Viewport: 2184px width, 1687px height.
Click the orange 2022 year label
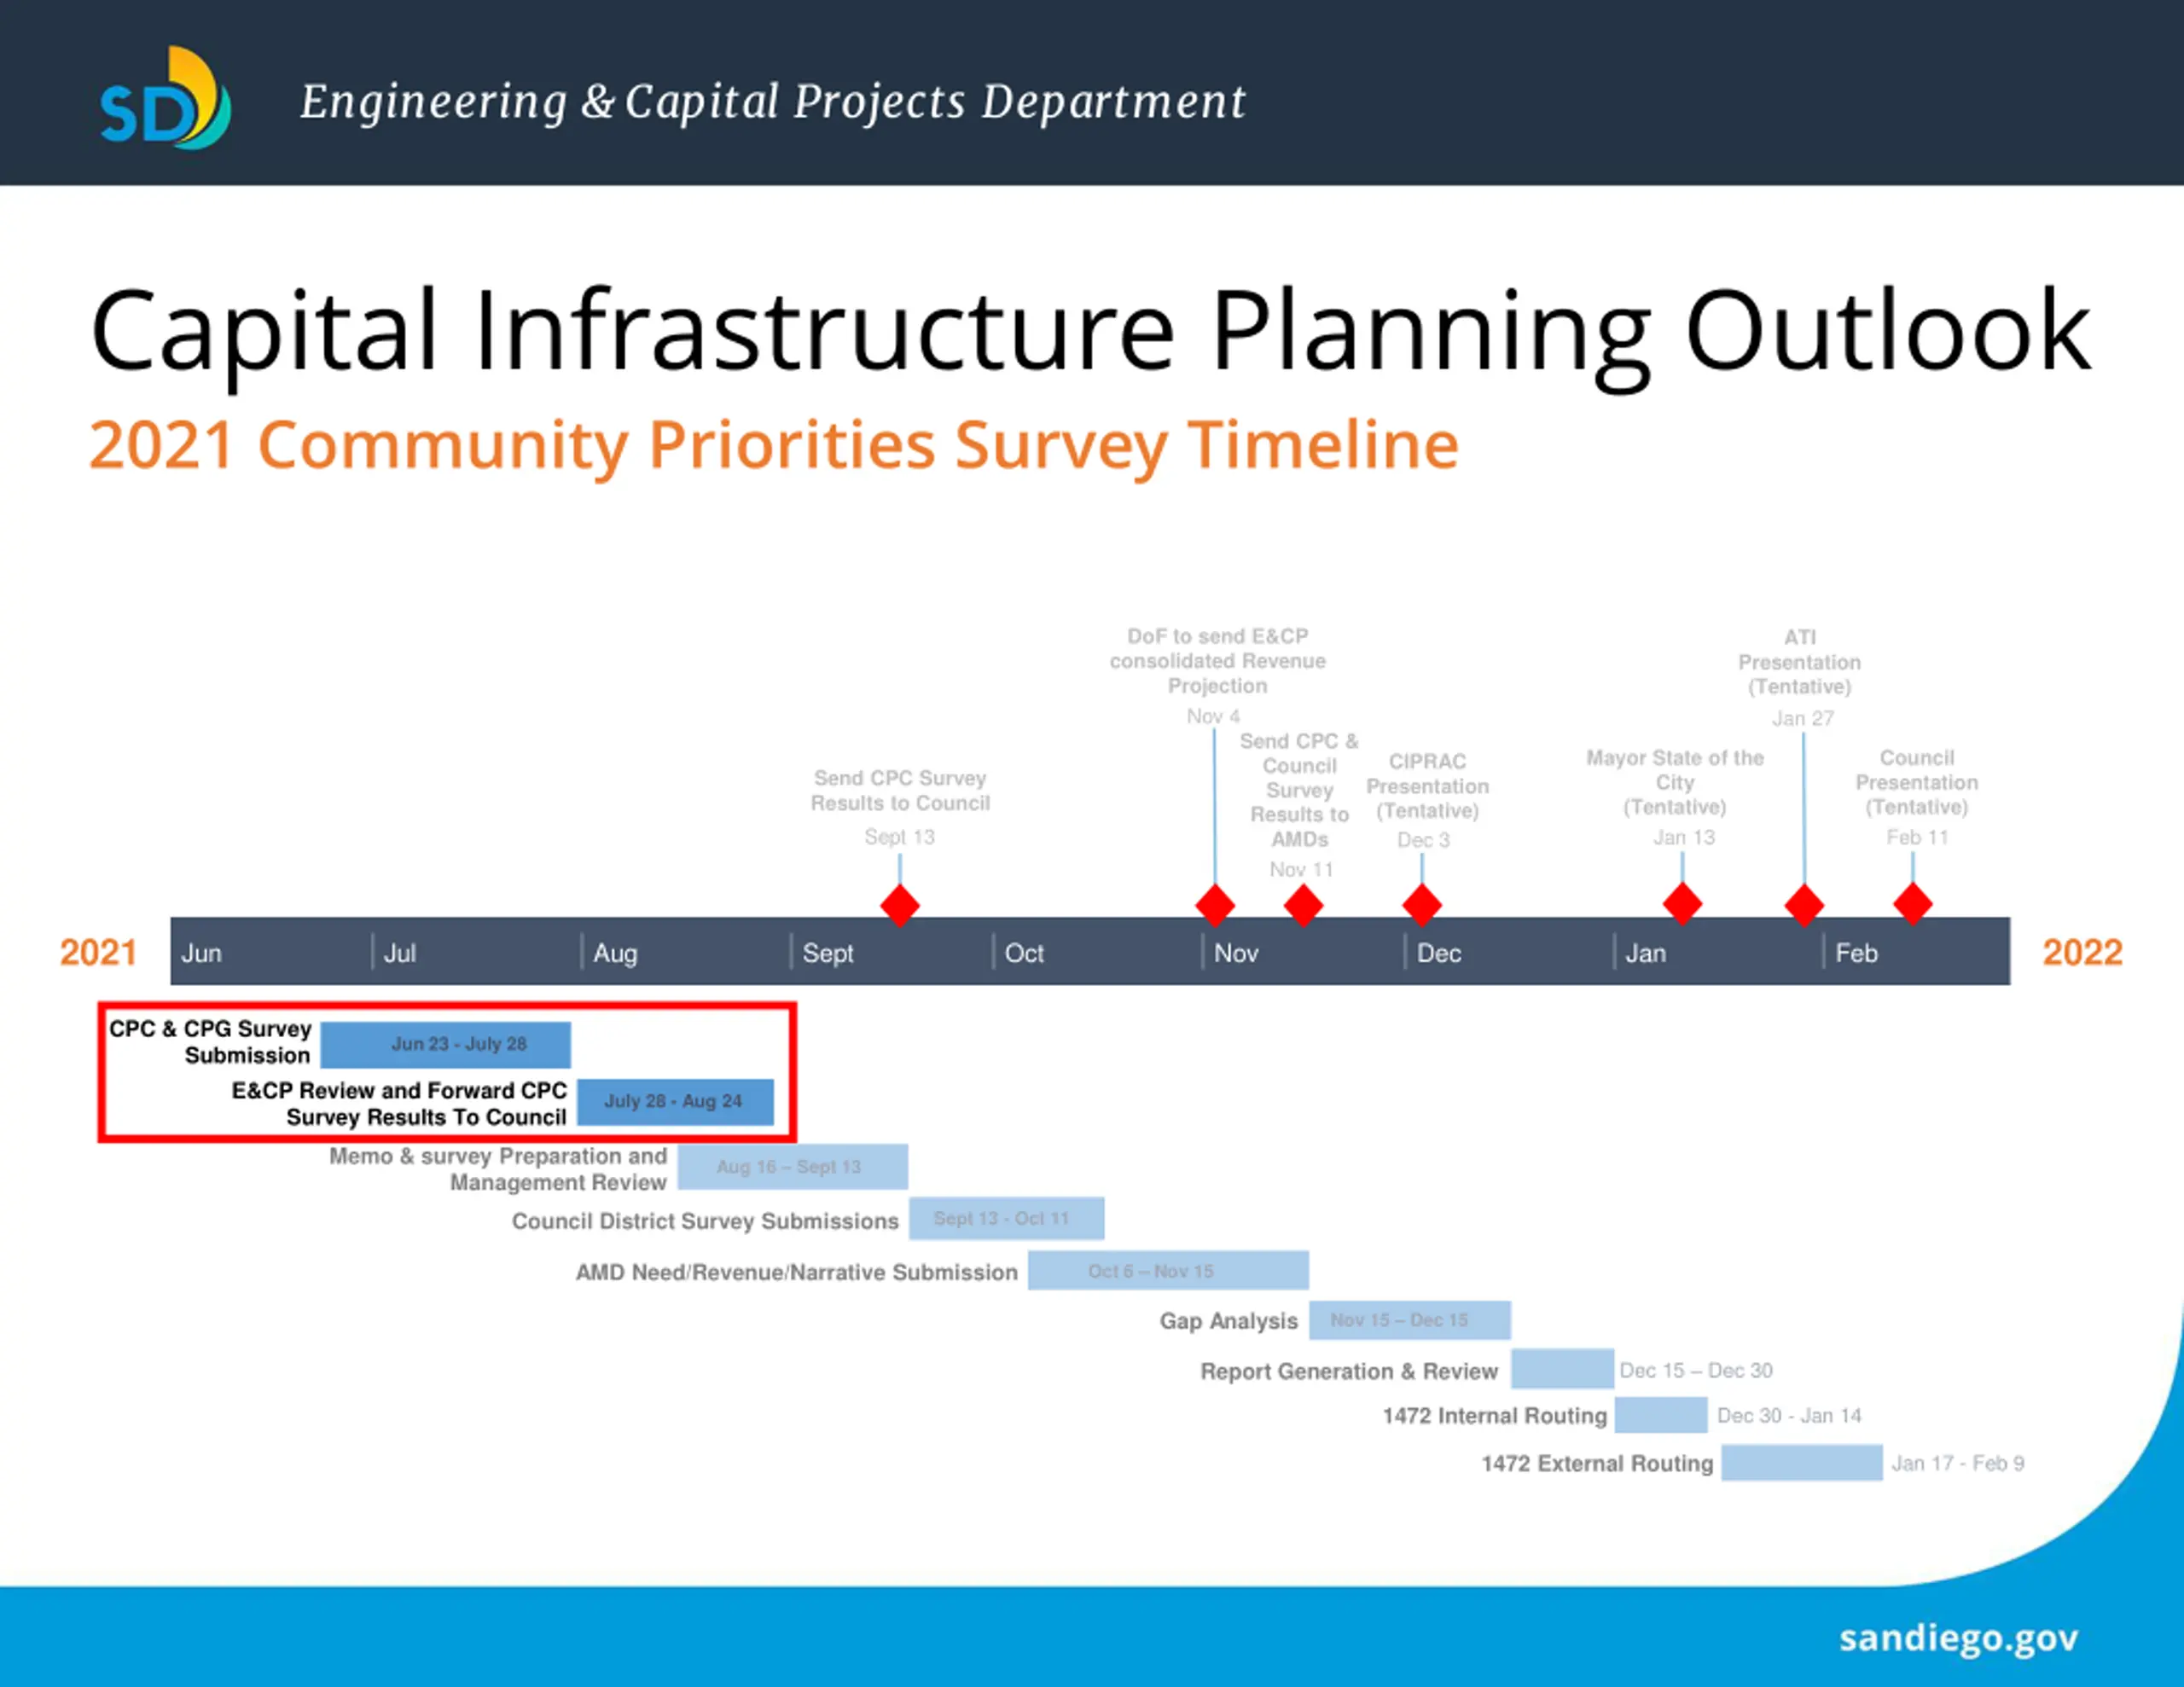click(2083, 952)
